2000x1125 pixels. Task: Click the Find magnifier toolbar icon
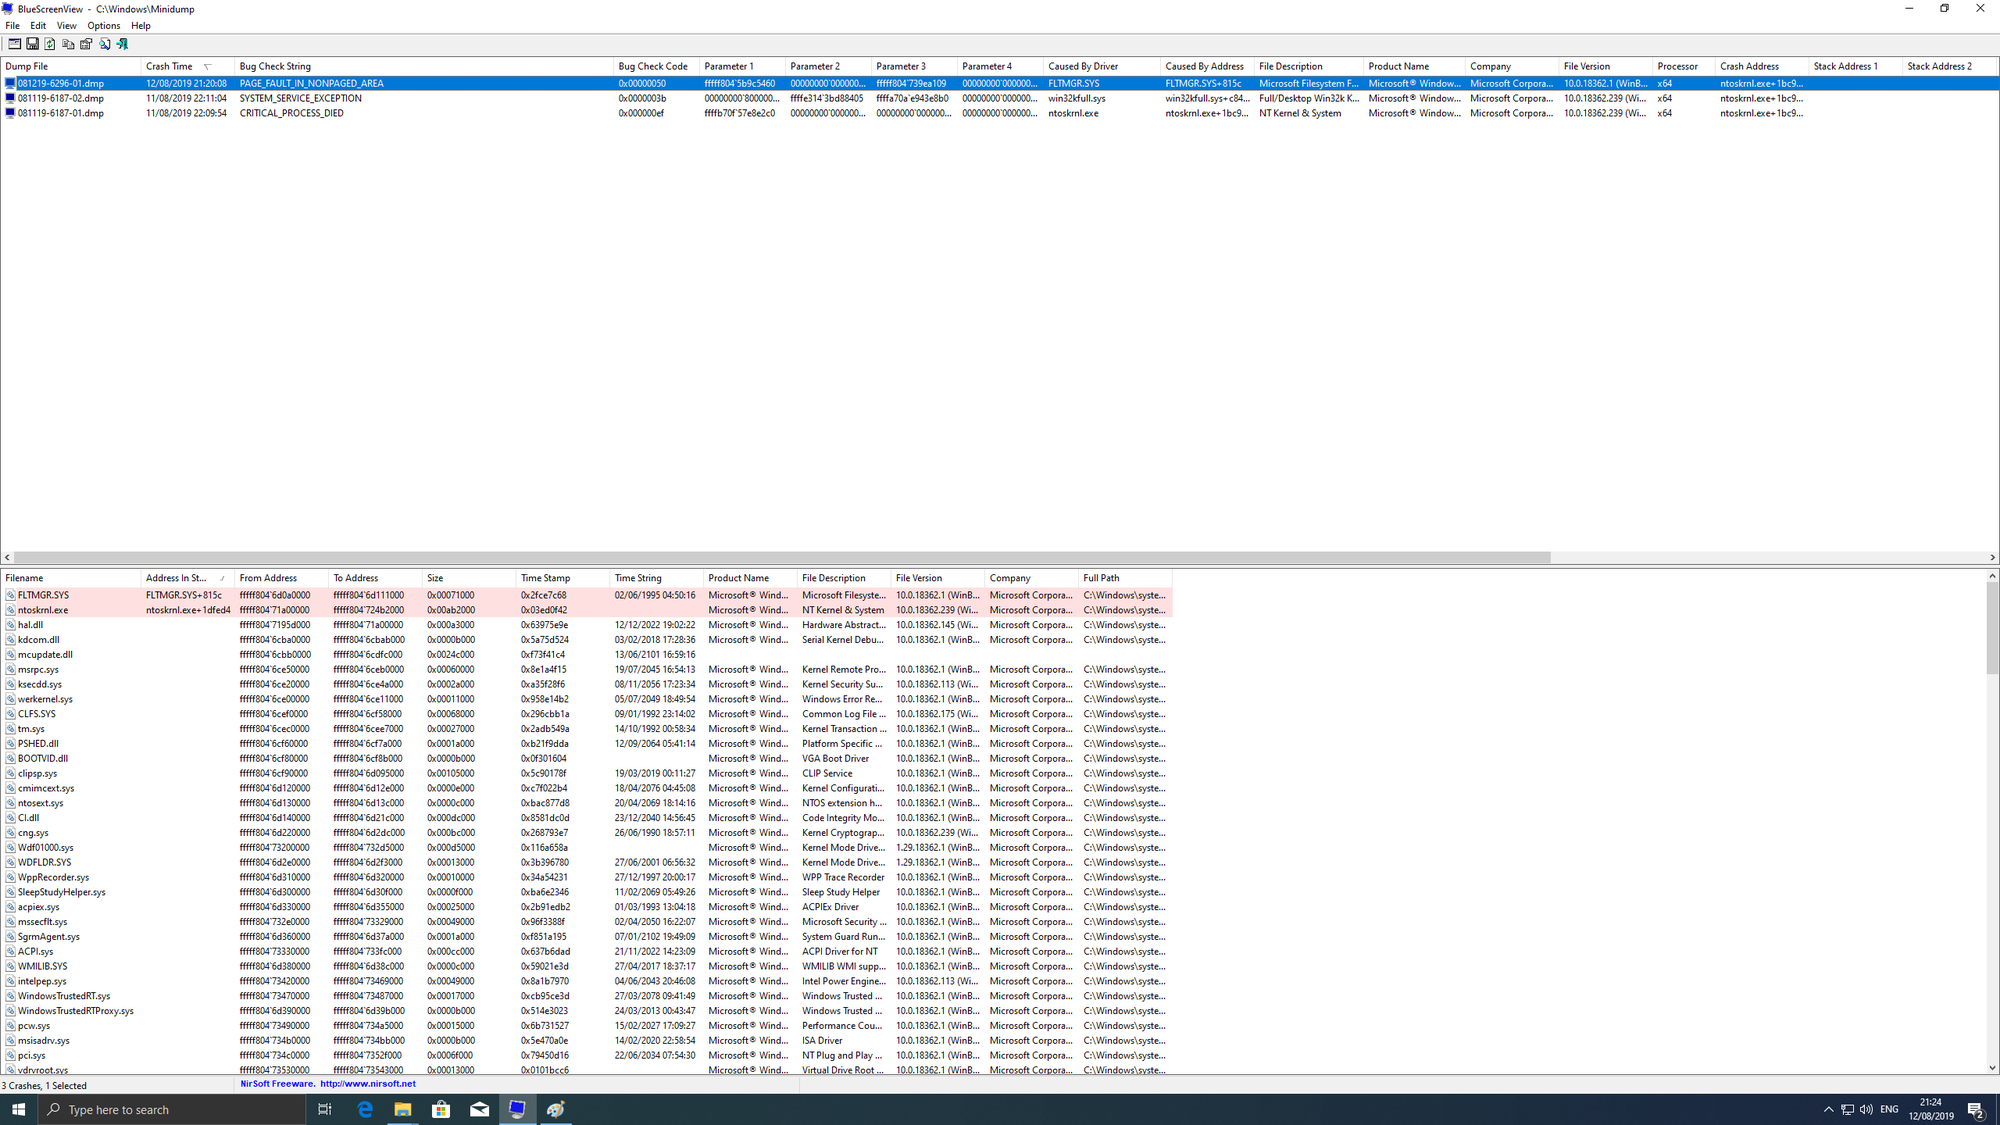(x=104, y=44)
